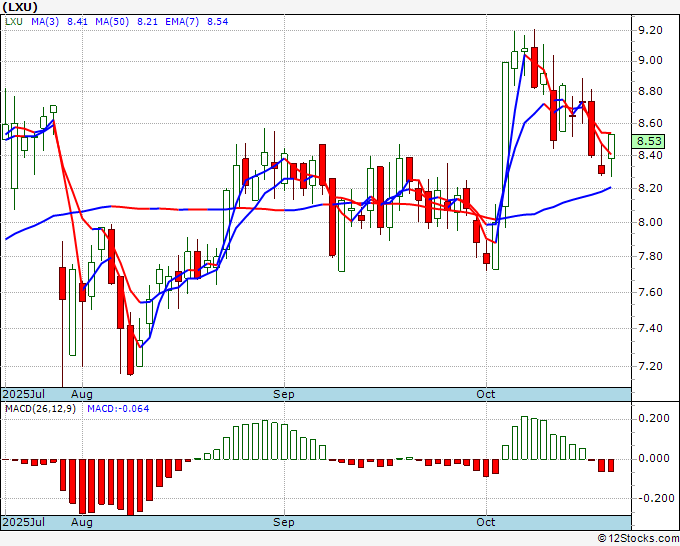Click the (LXU) chart title
The image size is (680, 546).
20,7
